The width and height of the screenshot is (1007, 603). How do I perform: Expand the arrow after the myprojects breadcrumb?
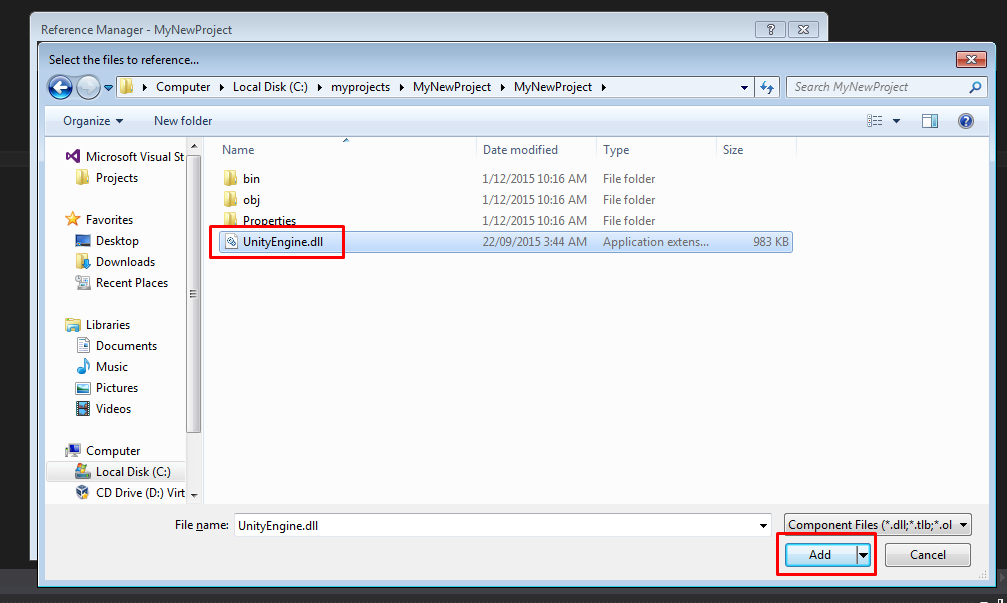click(401, 87)
